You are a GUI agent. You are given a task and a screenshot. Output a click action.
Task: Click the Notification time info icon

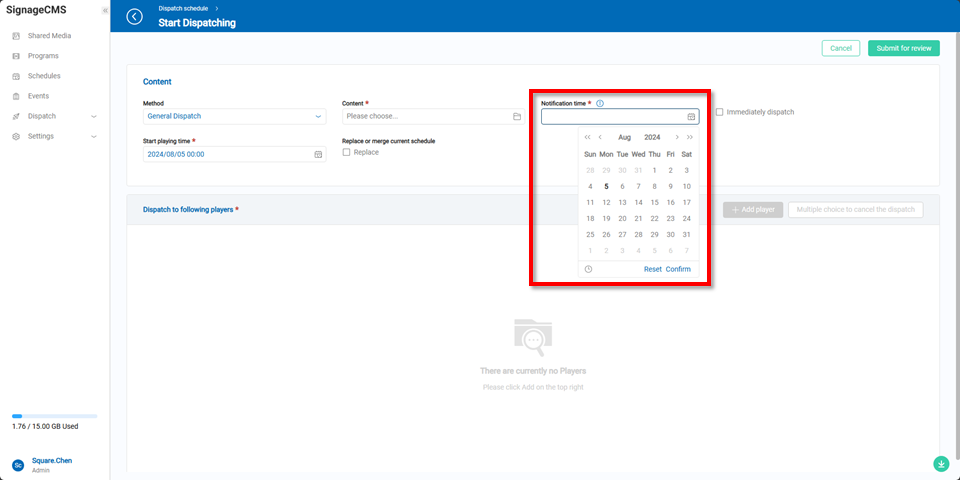(x=600, y=103)
